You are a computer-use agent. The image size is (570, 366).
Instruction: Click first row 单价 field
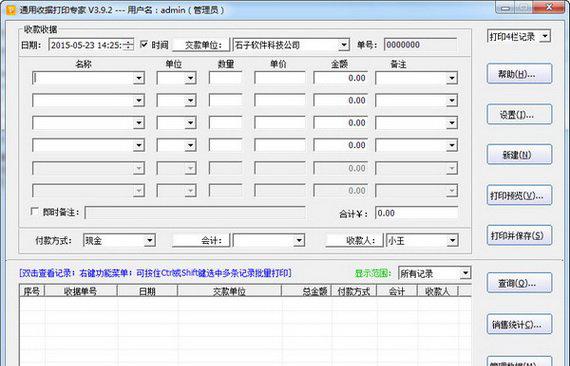pyautogui.click(x=280, y=78)
